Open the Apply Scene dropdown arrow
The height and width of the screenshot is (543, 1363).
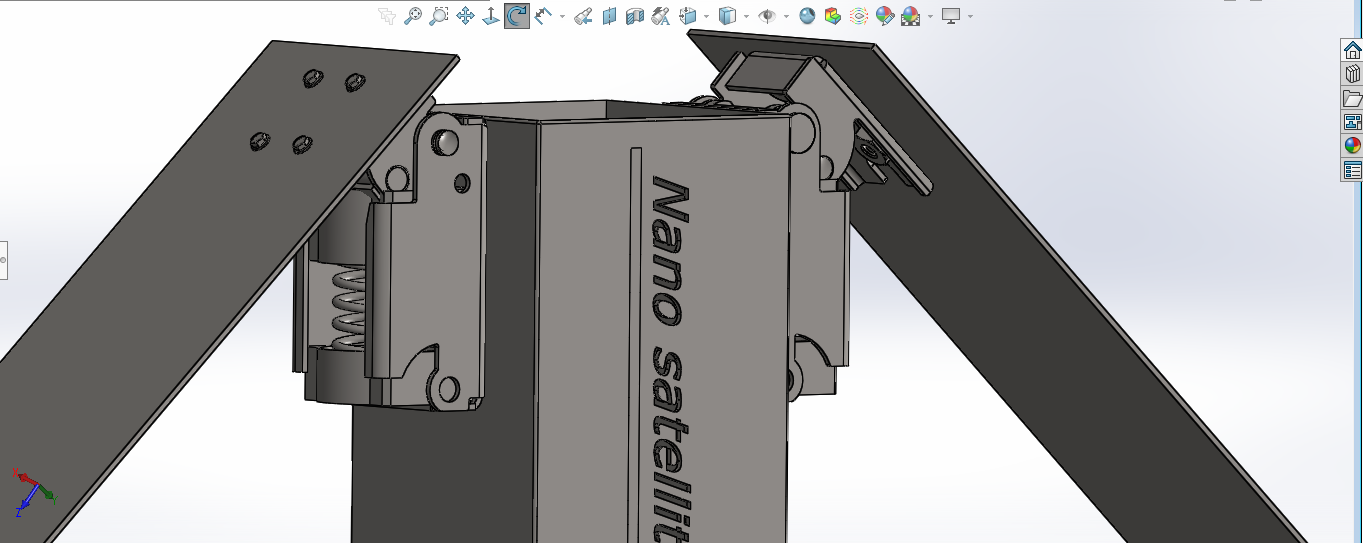coord(931,17)
